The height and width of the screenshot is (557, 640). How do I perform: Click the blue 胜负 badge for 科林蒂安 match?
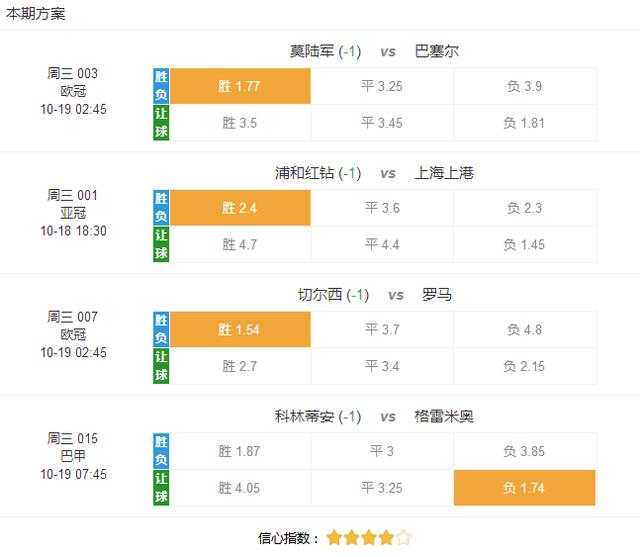161,451
